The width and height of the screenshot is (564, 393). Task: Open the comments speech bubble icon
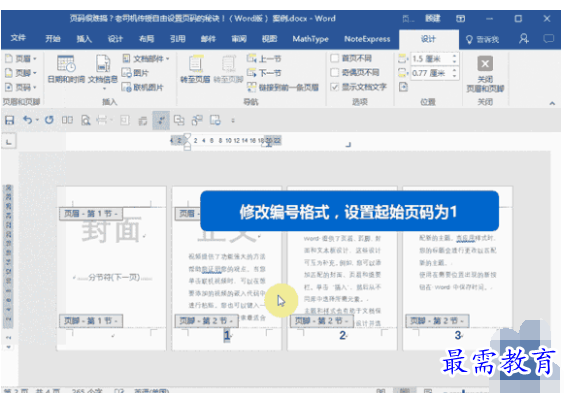(x=549, y=38)
